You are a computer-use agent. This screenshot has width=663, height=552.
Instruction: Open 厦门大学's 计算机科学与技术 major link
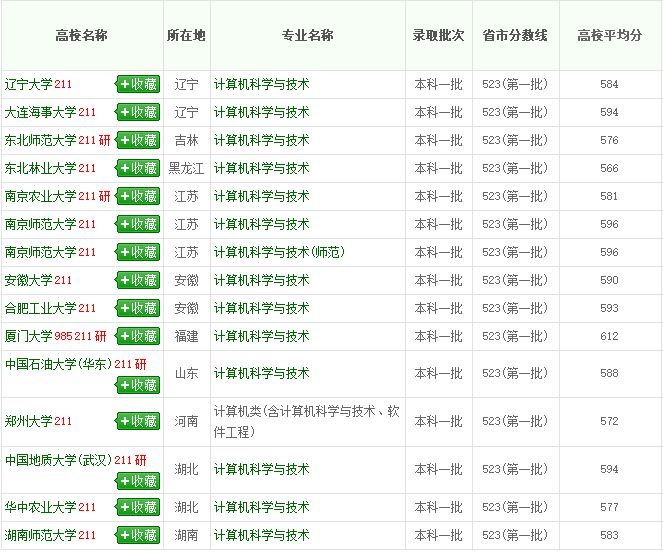point(261,336)
